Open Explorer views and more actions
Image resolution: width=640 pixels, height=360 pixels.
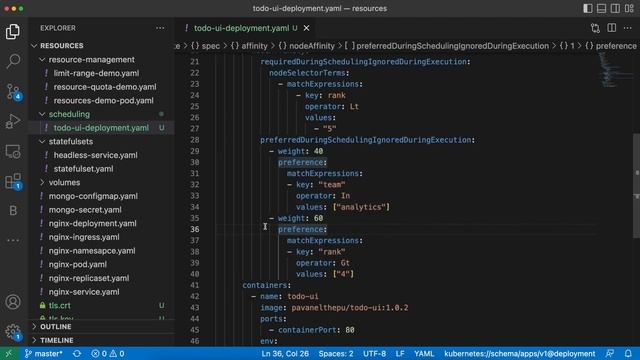point(160,28)
